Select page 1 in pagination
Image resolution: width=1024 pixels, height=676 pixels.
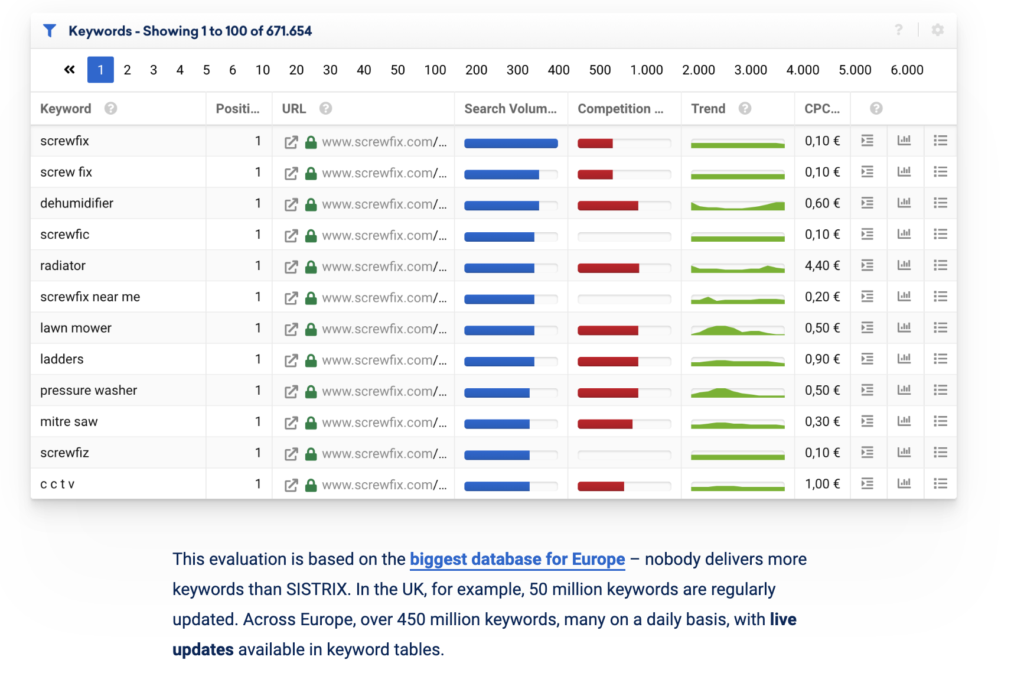(x=101, y=70)
